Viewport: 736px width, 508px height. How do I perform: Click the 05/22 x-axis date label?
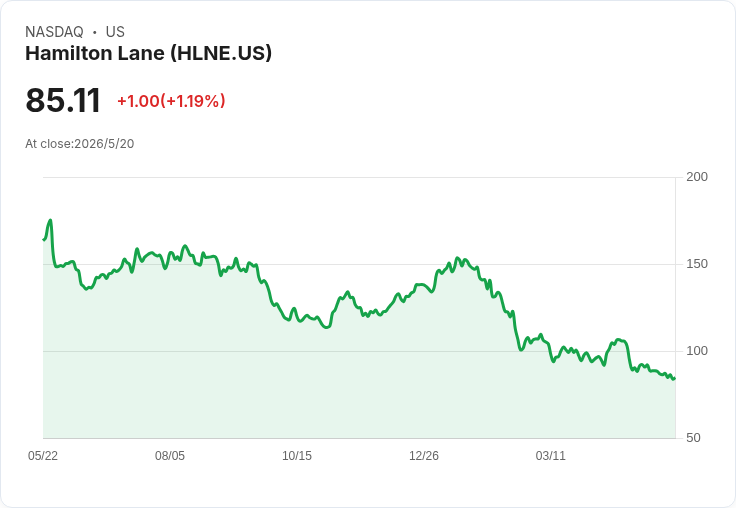point(43,455)
